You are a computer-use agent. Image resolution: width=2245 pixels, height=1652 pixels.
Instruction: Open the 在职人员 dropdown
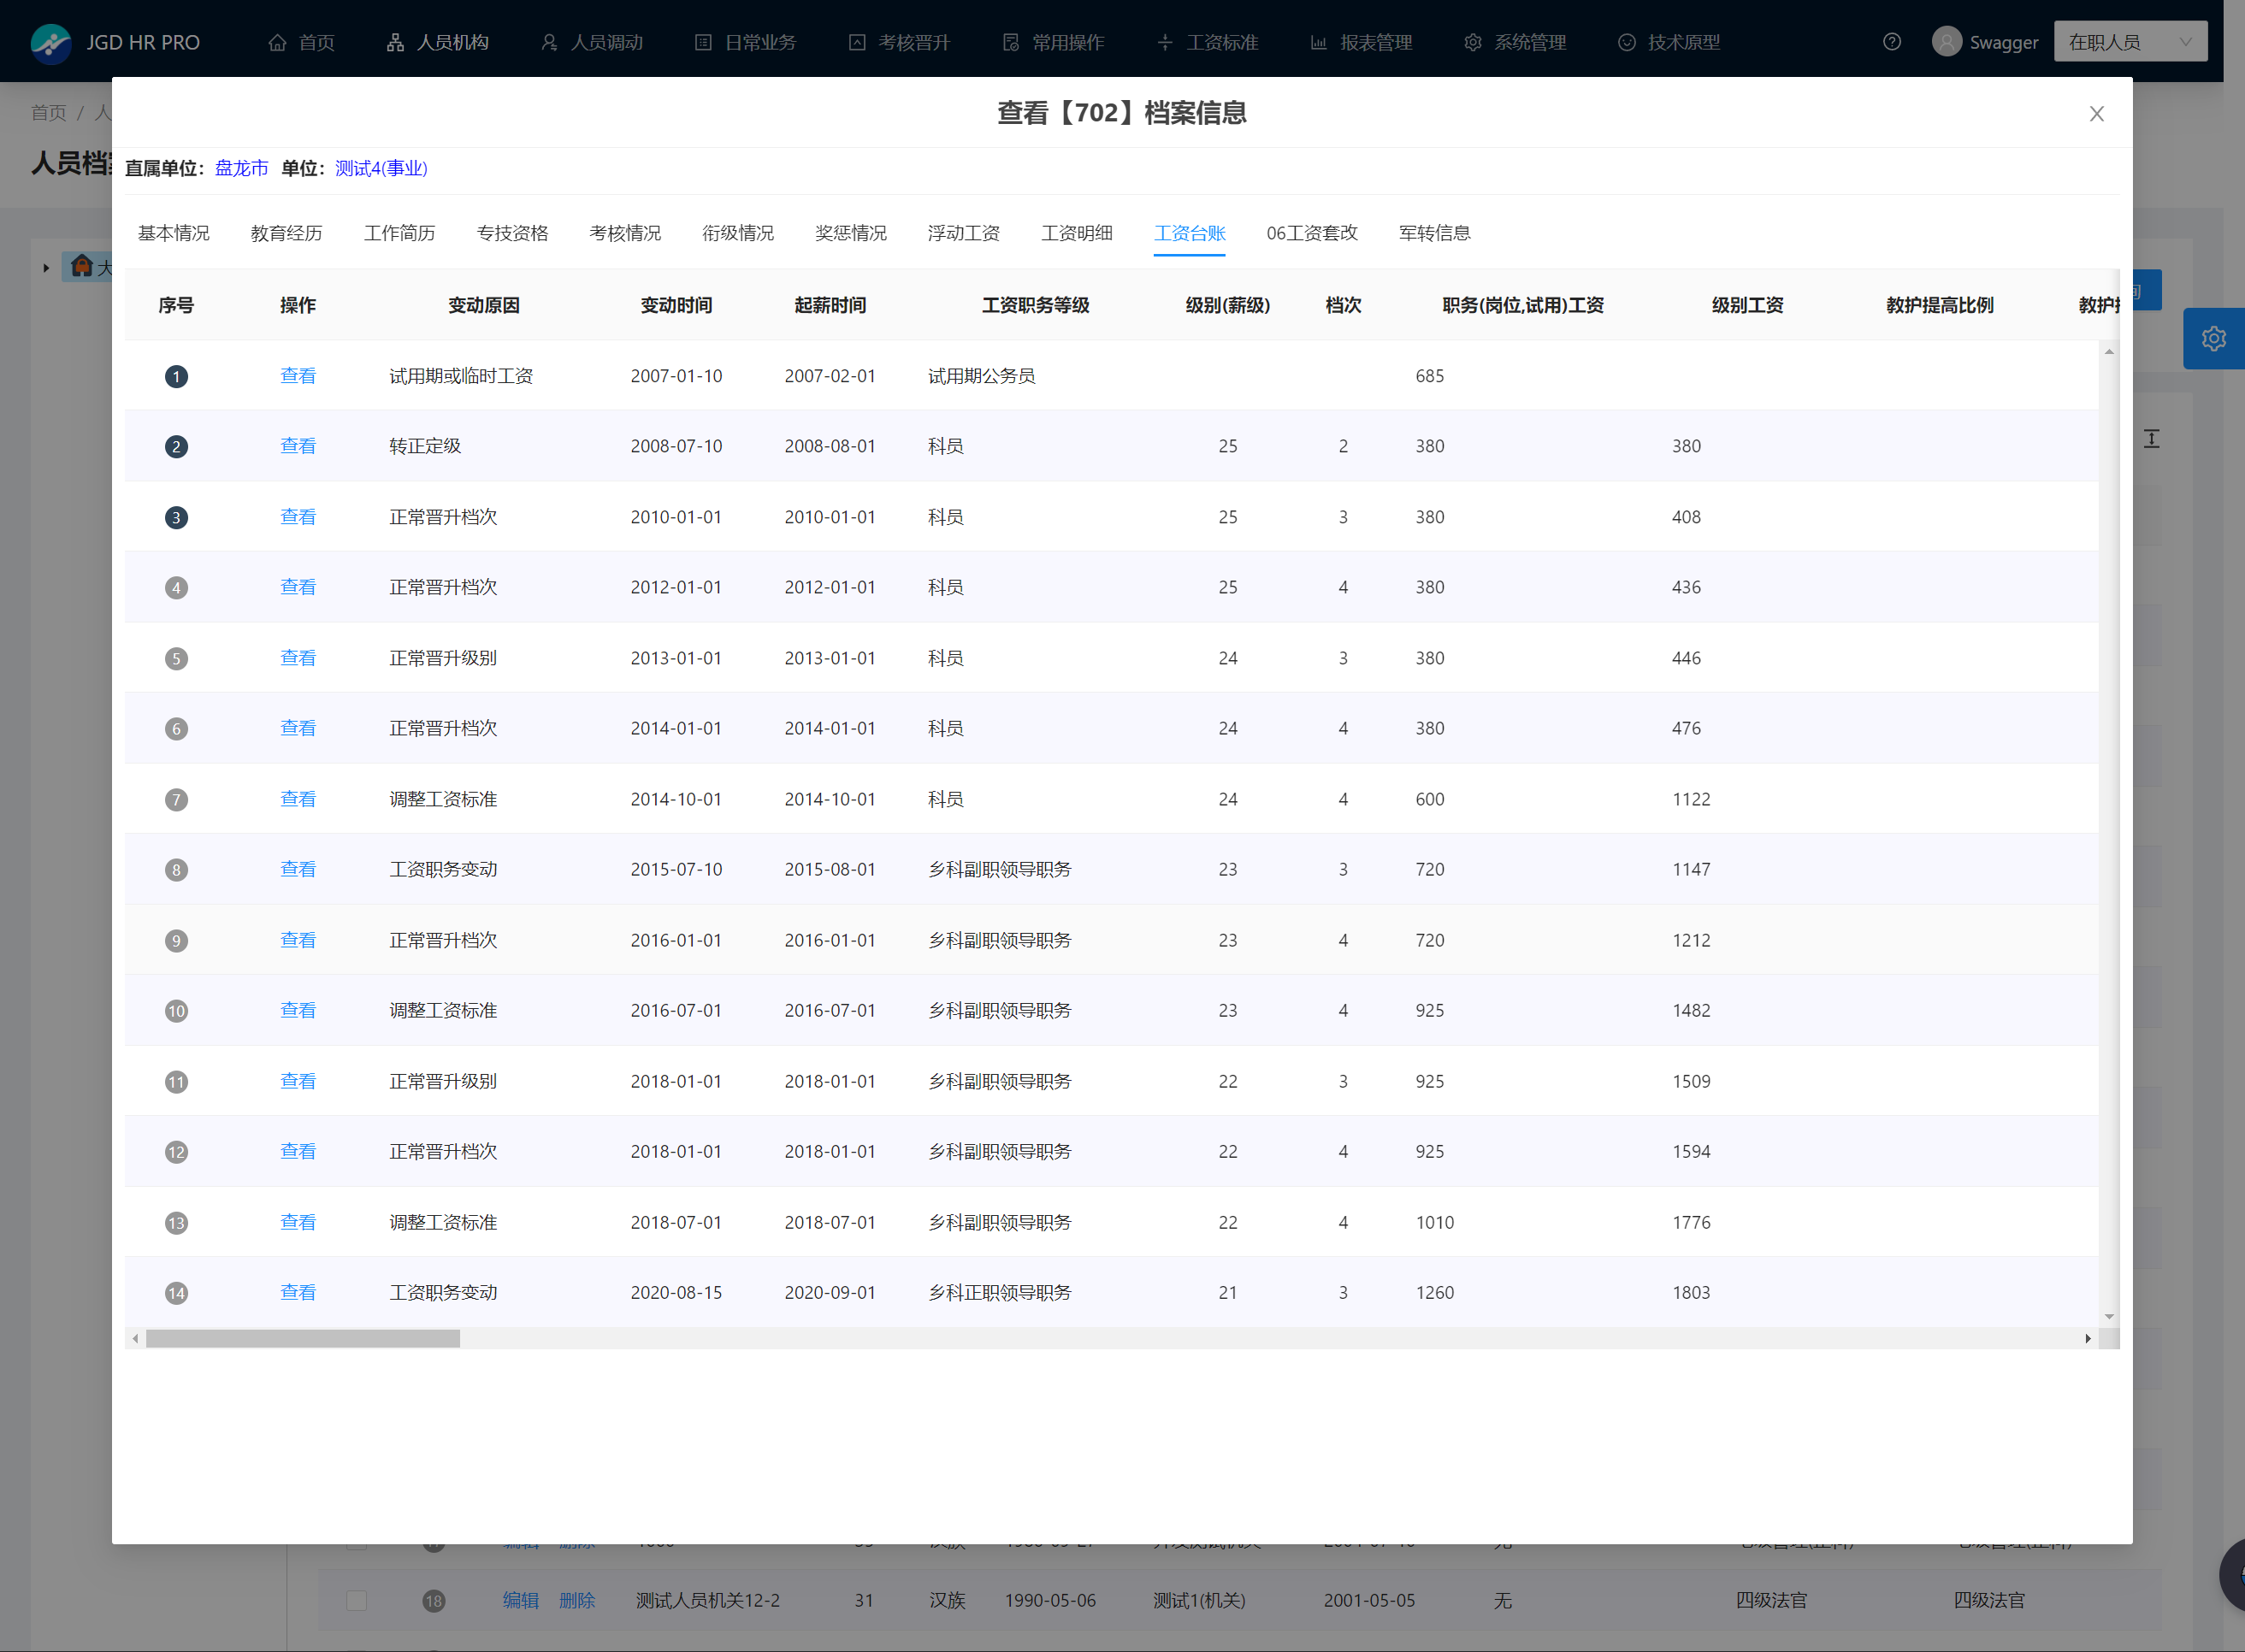(x=2130, y=42)
